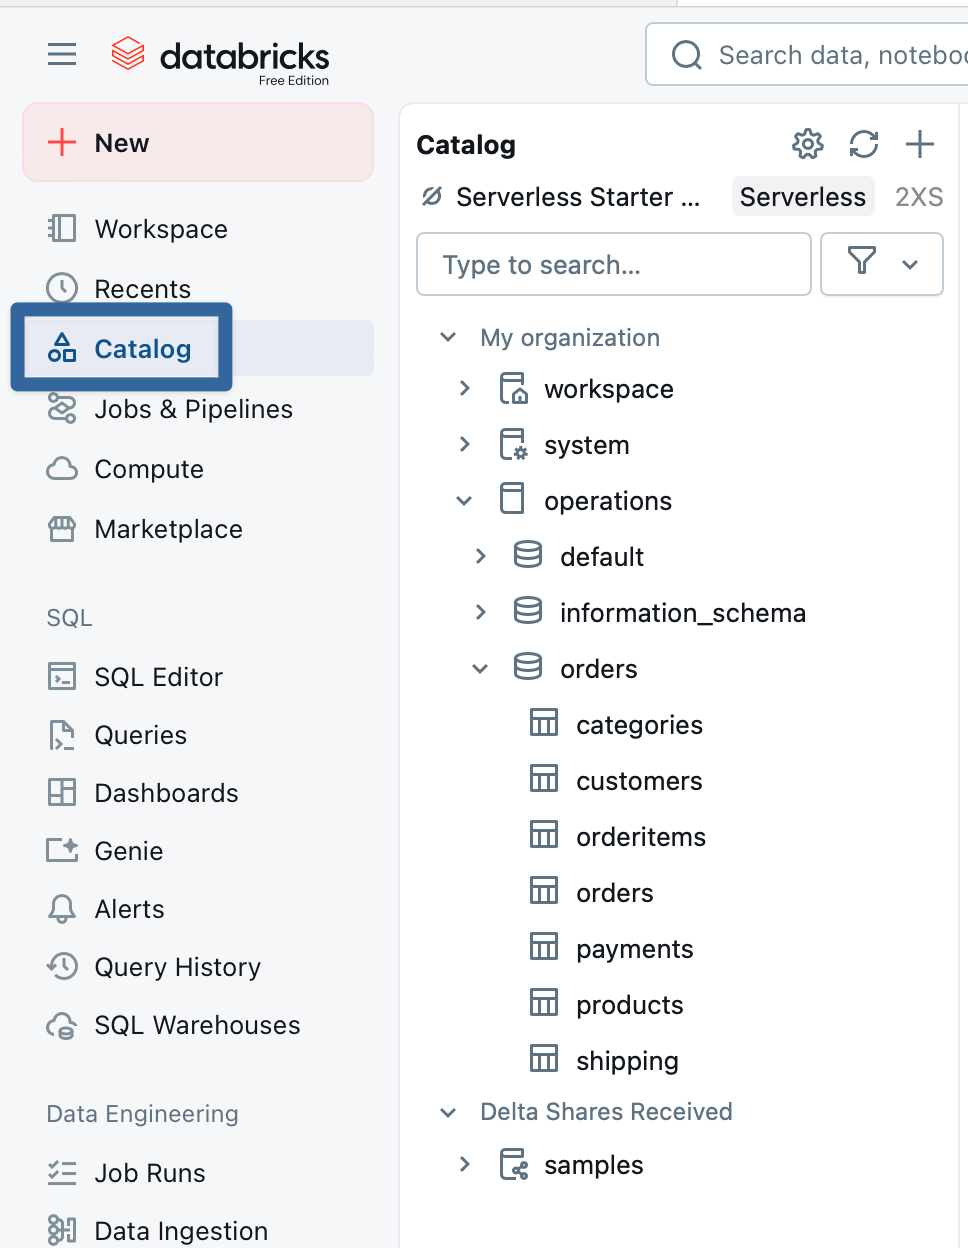This screenshot has width=968, height=1248.
Task: Collapse the orders schema
Action: (x=480, y=668)
